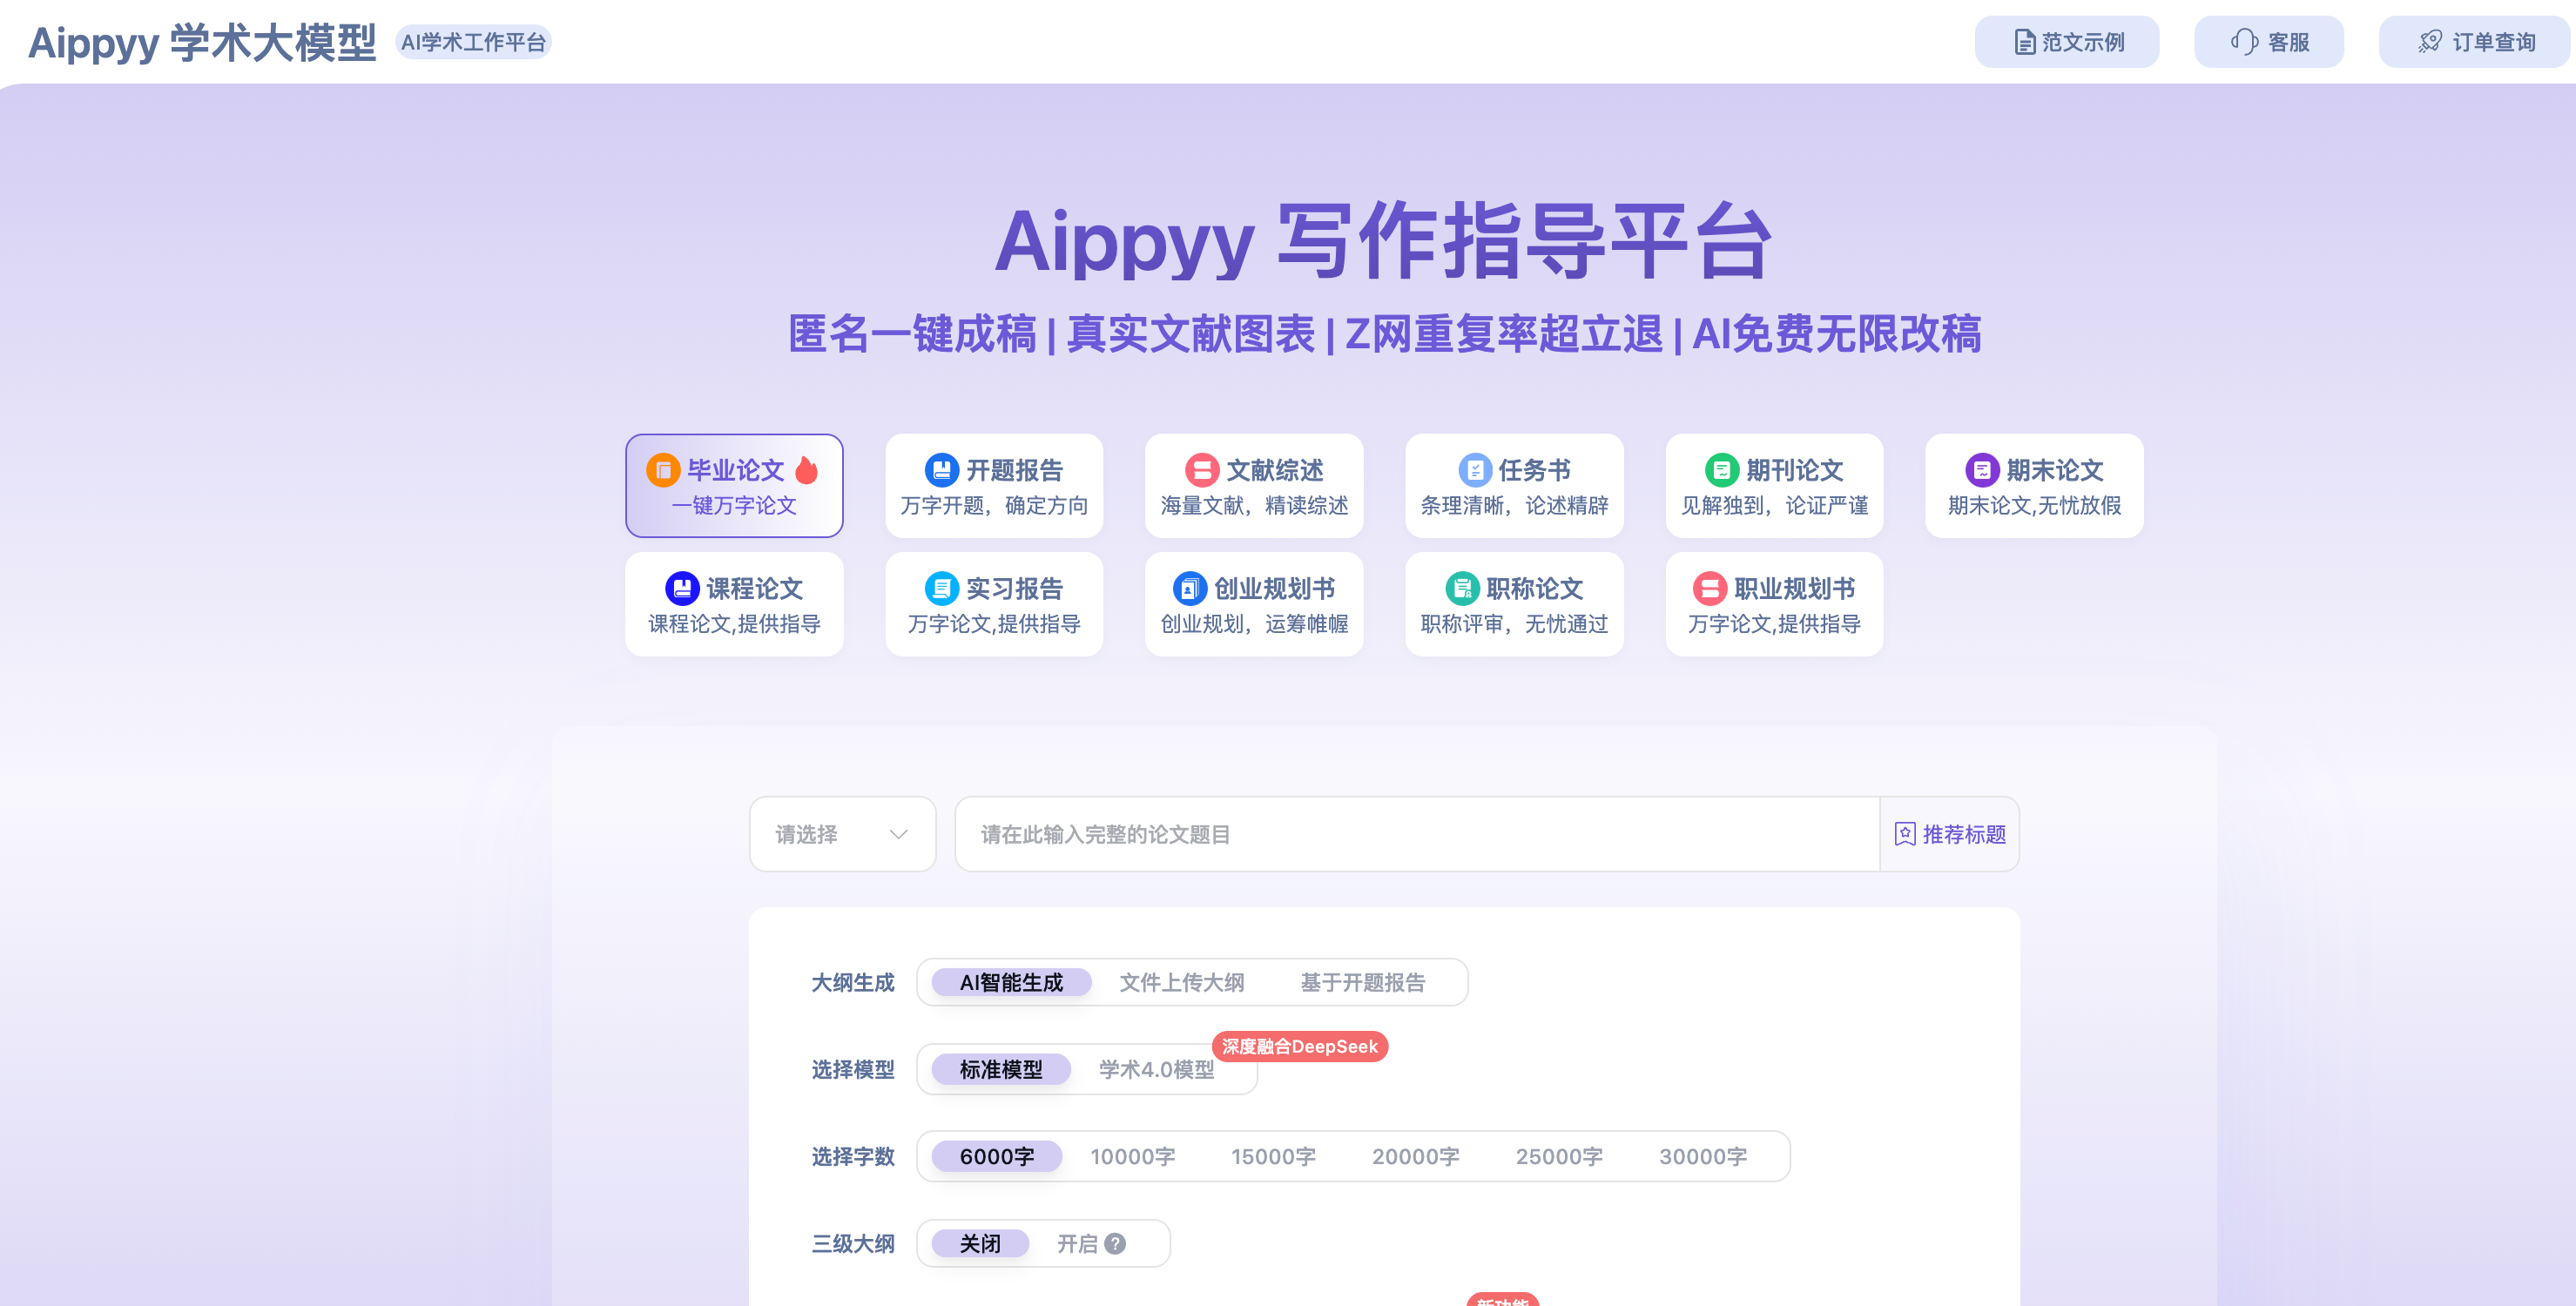Click the rocket icon in 订单查询
The width and height of the screenshot is (2576, 1306).
tap(2430, 42)
